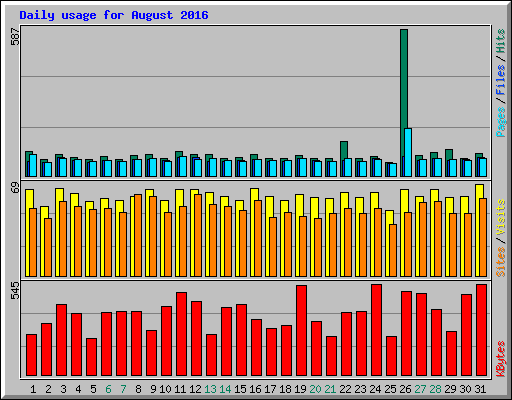Image resolution: width=512 pixels, height=400 pixels.
Task: Click the cyan pages bar for day 26
Action: (x=408, y=152)
